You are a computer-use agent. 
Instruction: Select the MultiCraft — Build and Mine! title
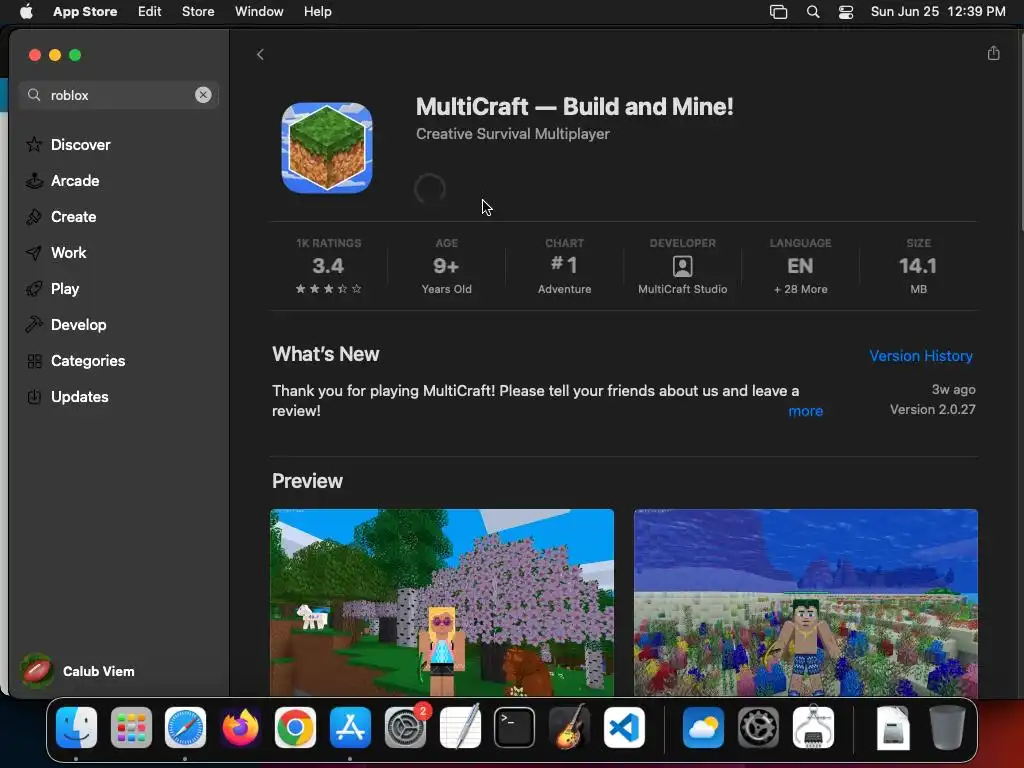[575, 106]
